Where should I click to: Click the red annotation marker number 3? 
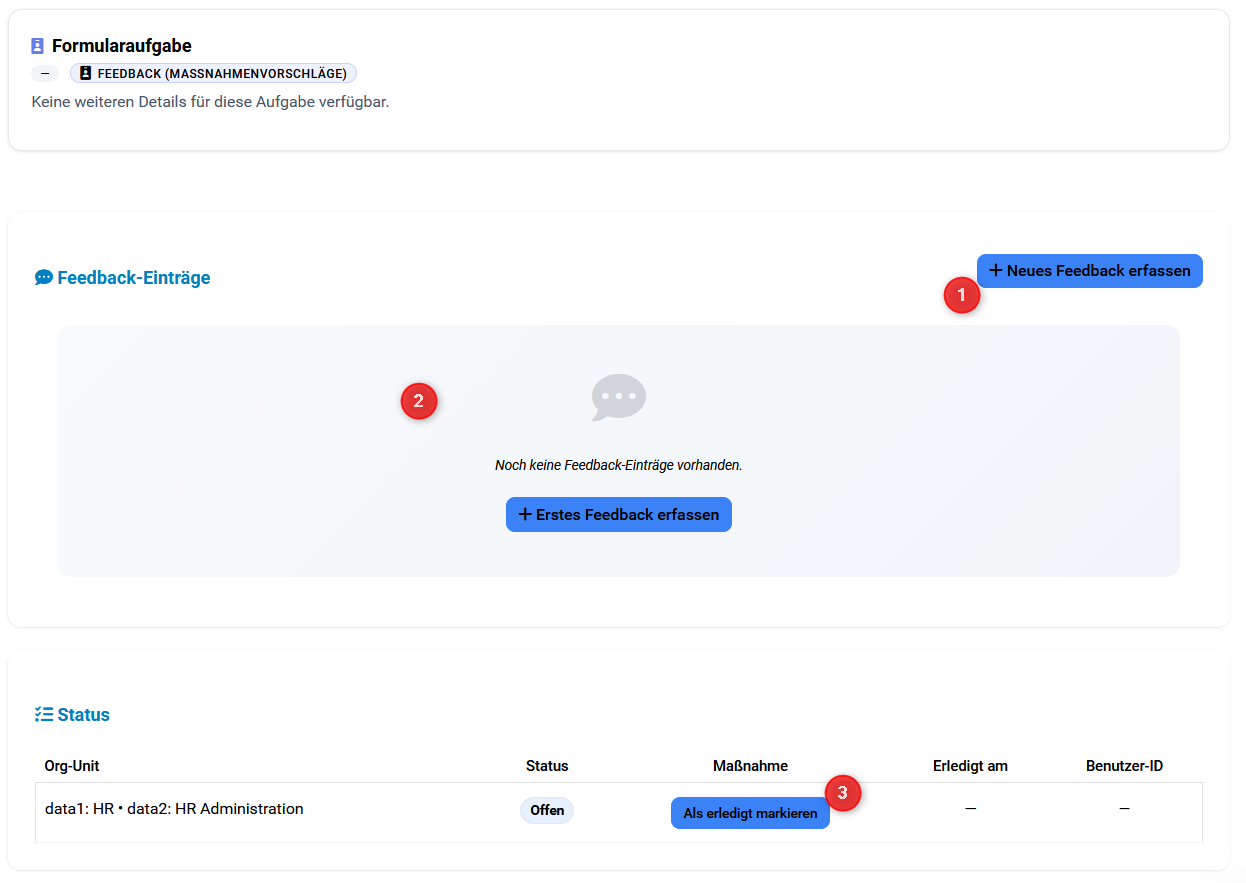coord(843,794)
